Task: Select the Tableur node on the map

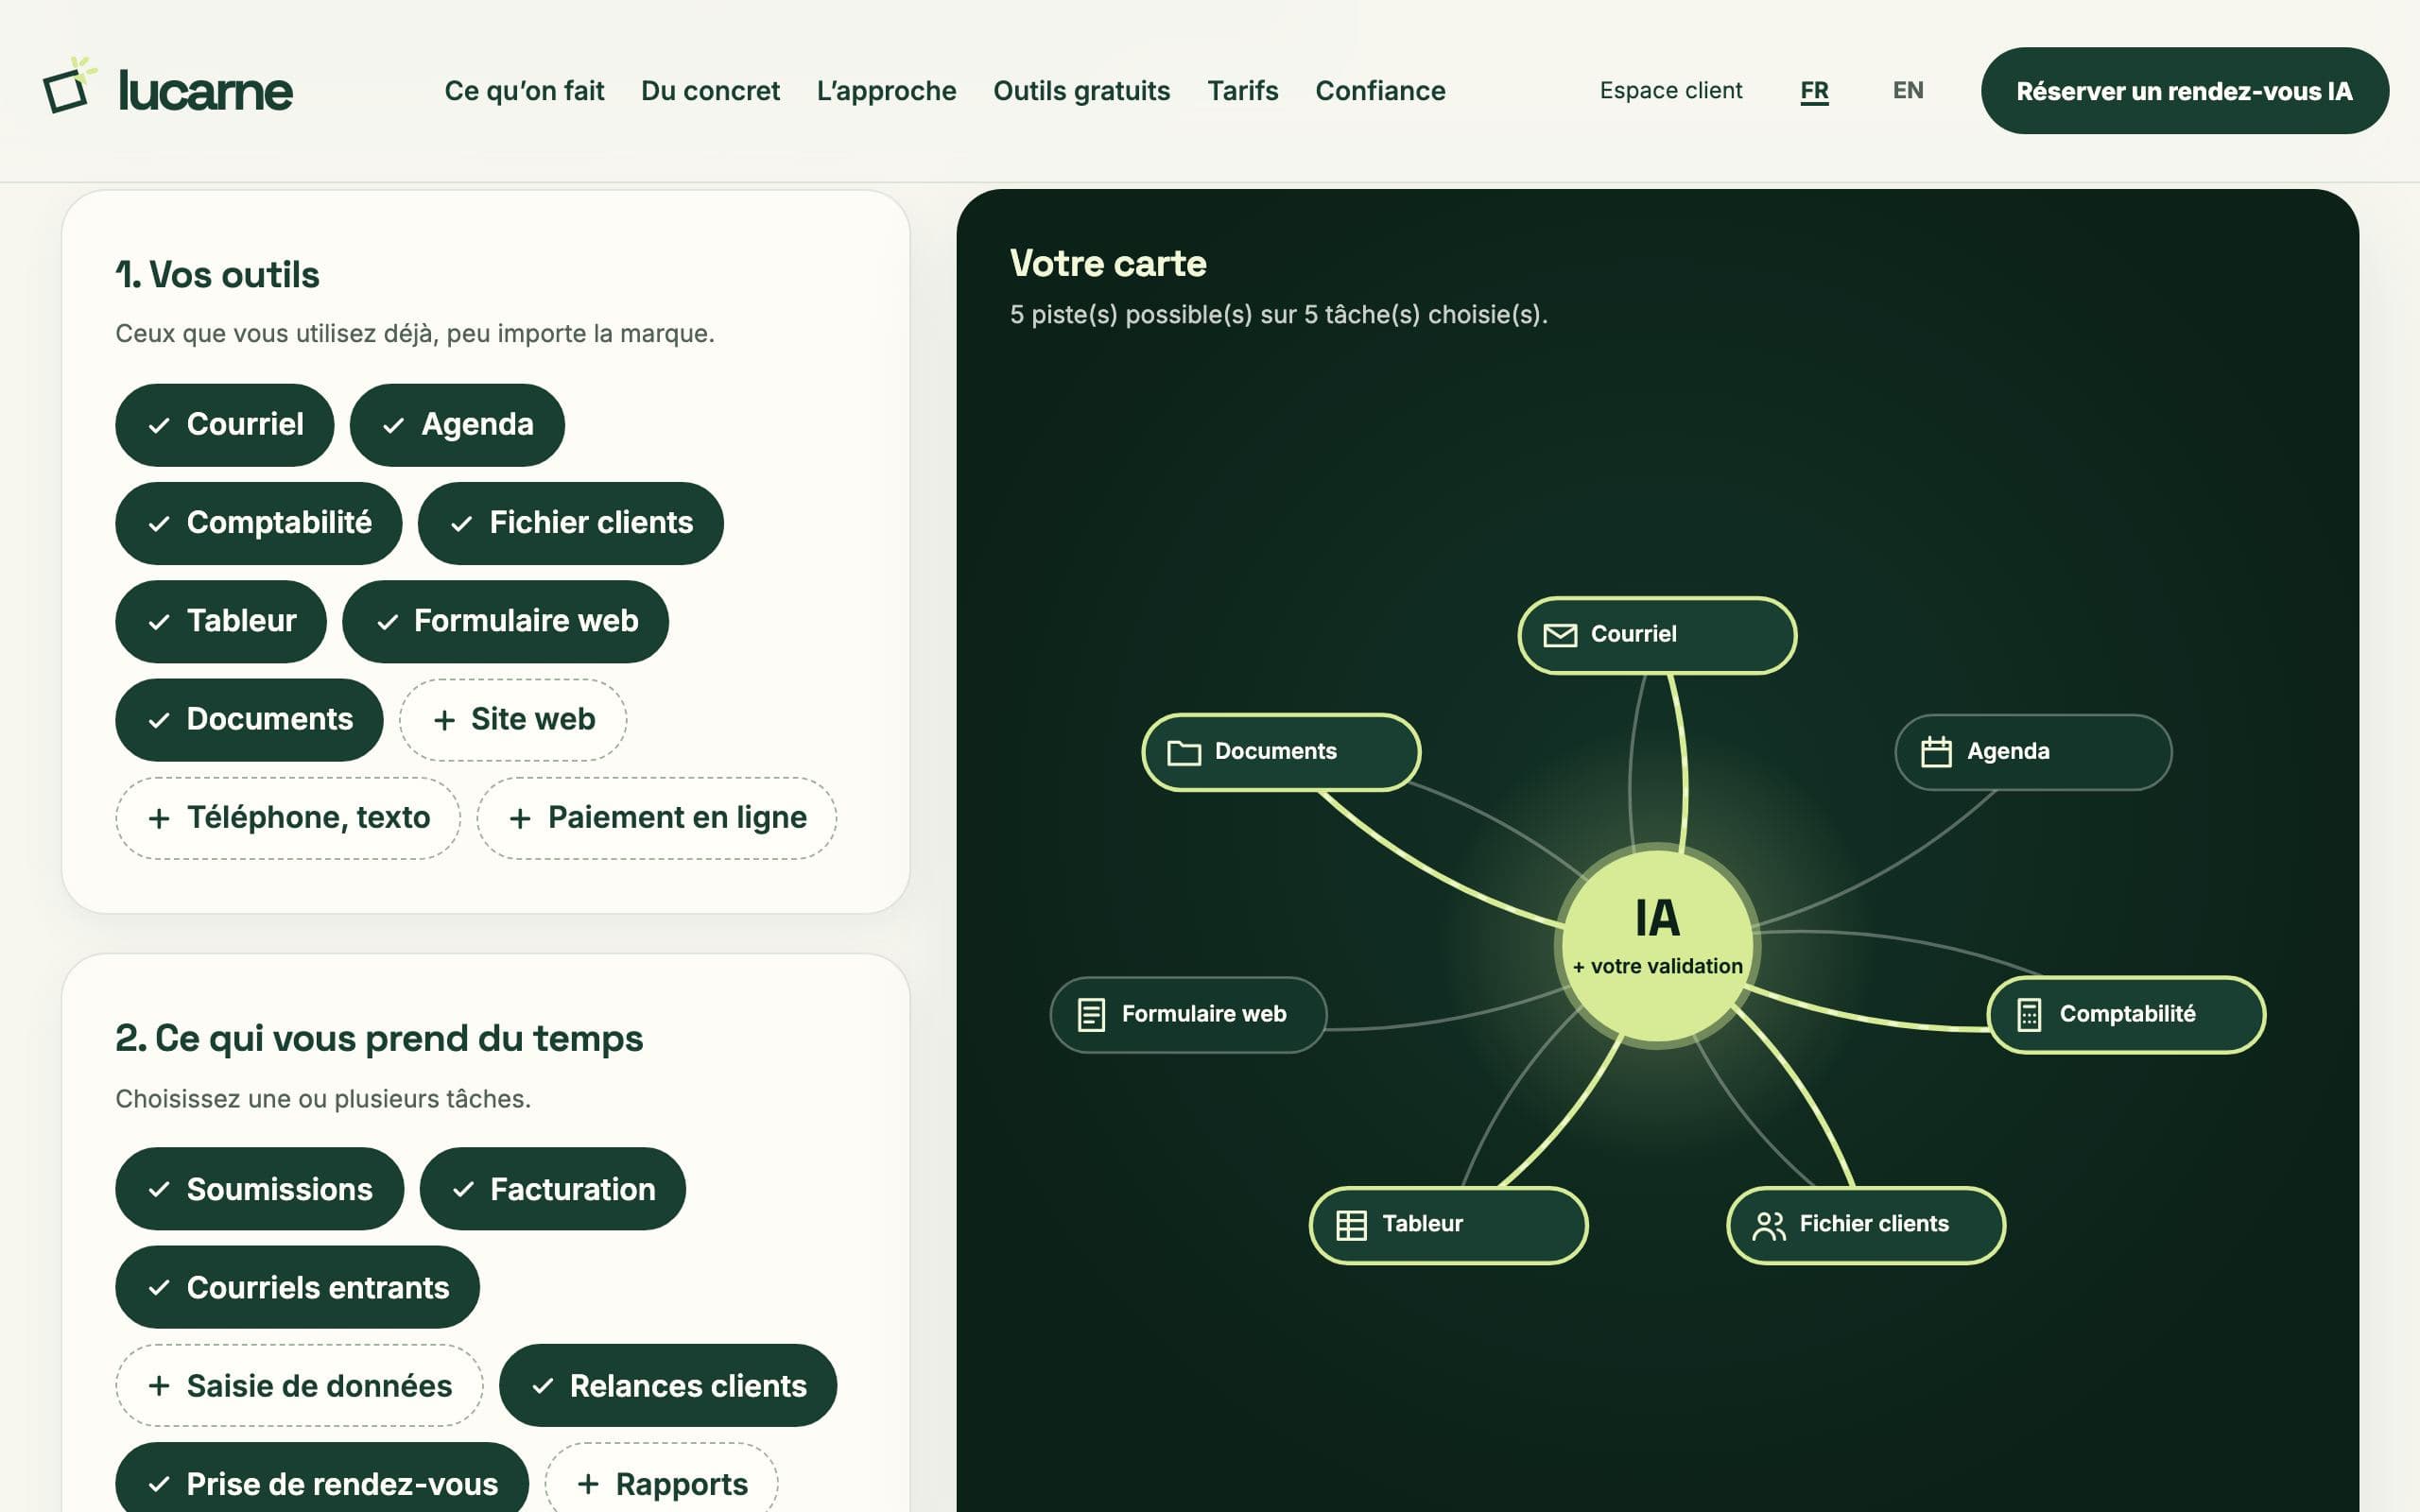Action: click(1448, 1225)
